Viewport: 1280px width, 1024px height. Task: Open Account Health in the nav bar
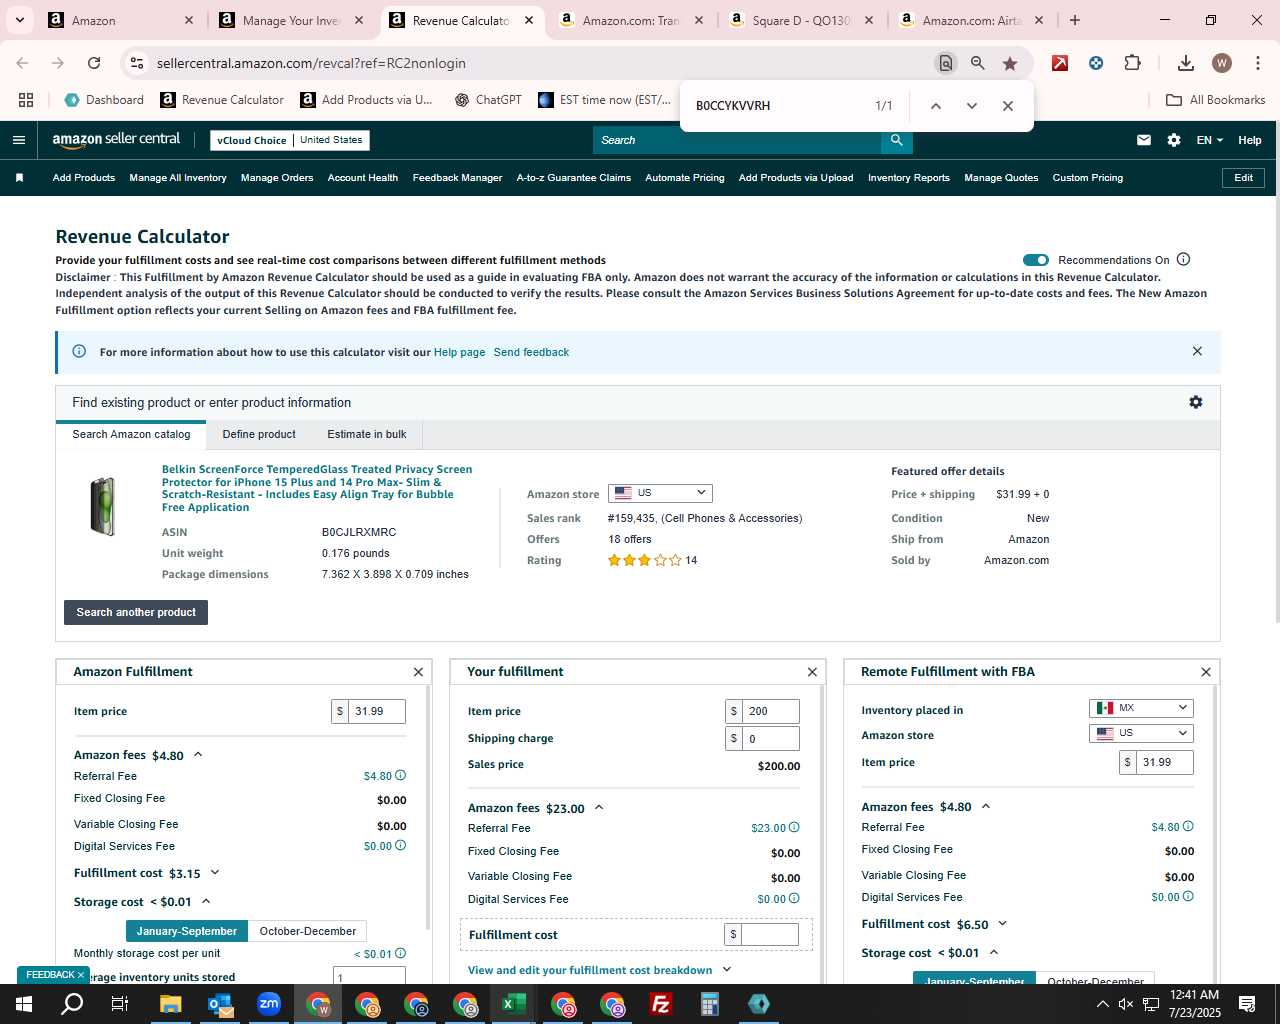click(363, 178)
